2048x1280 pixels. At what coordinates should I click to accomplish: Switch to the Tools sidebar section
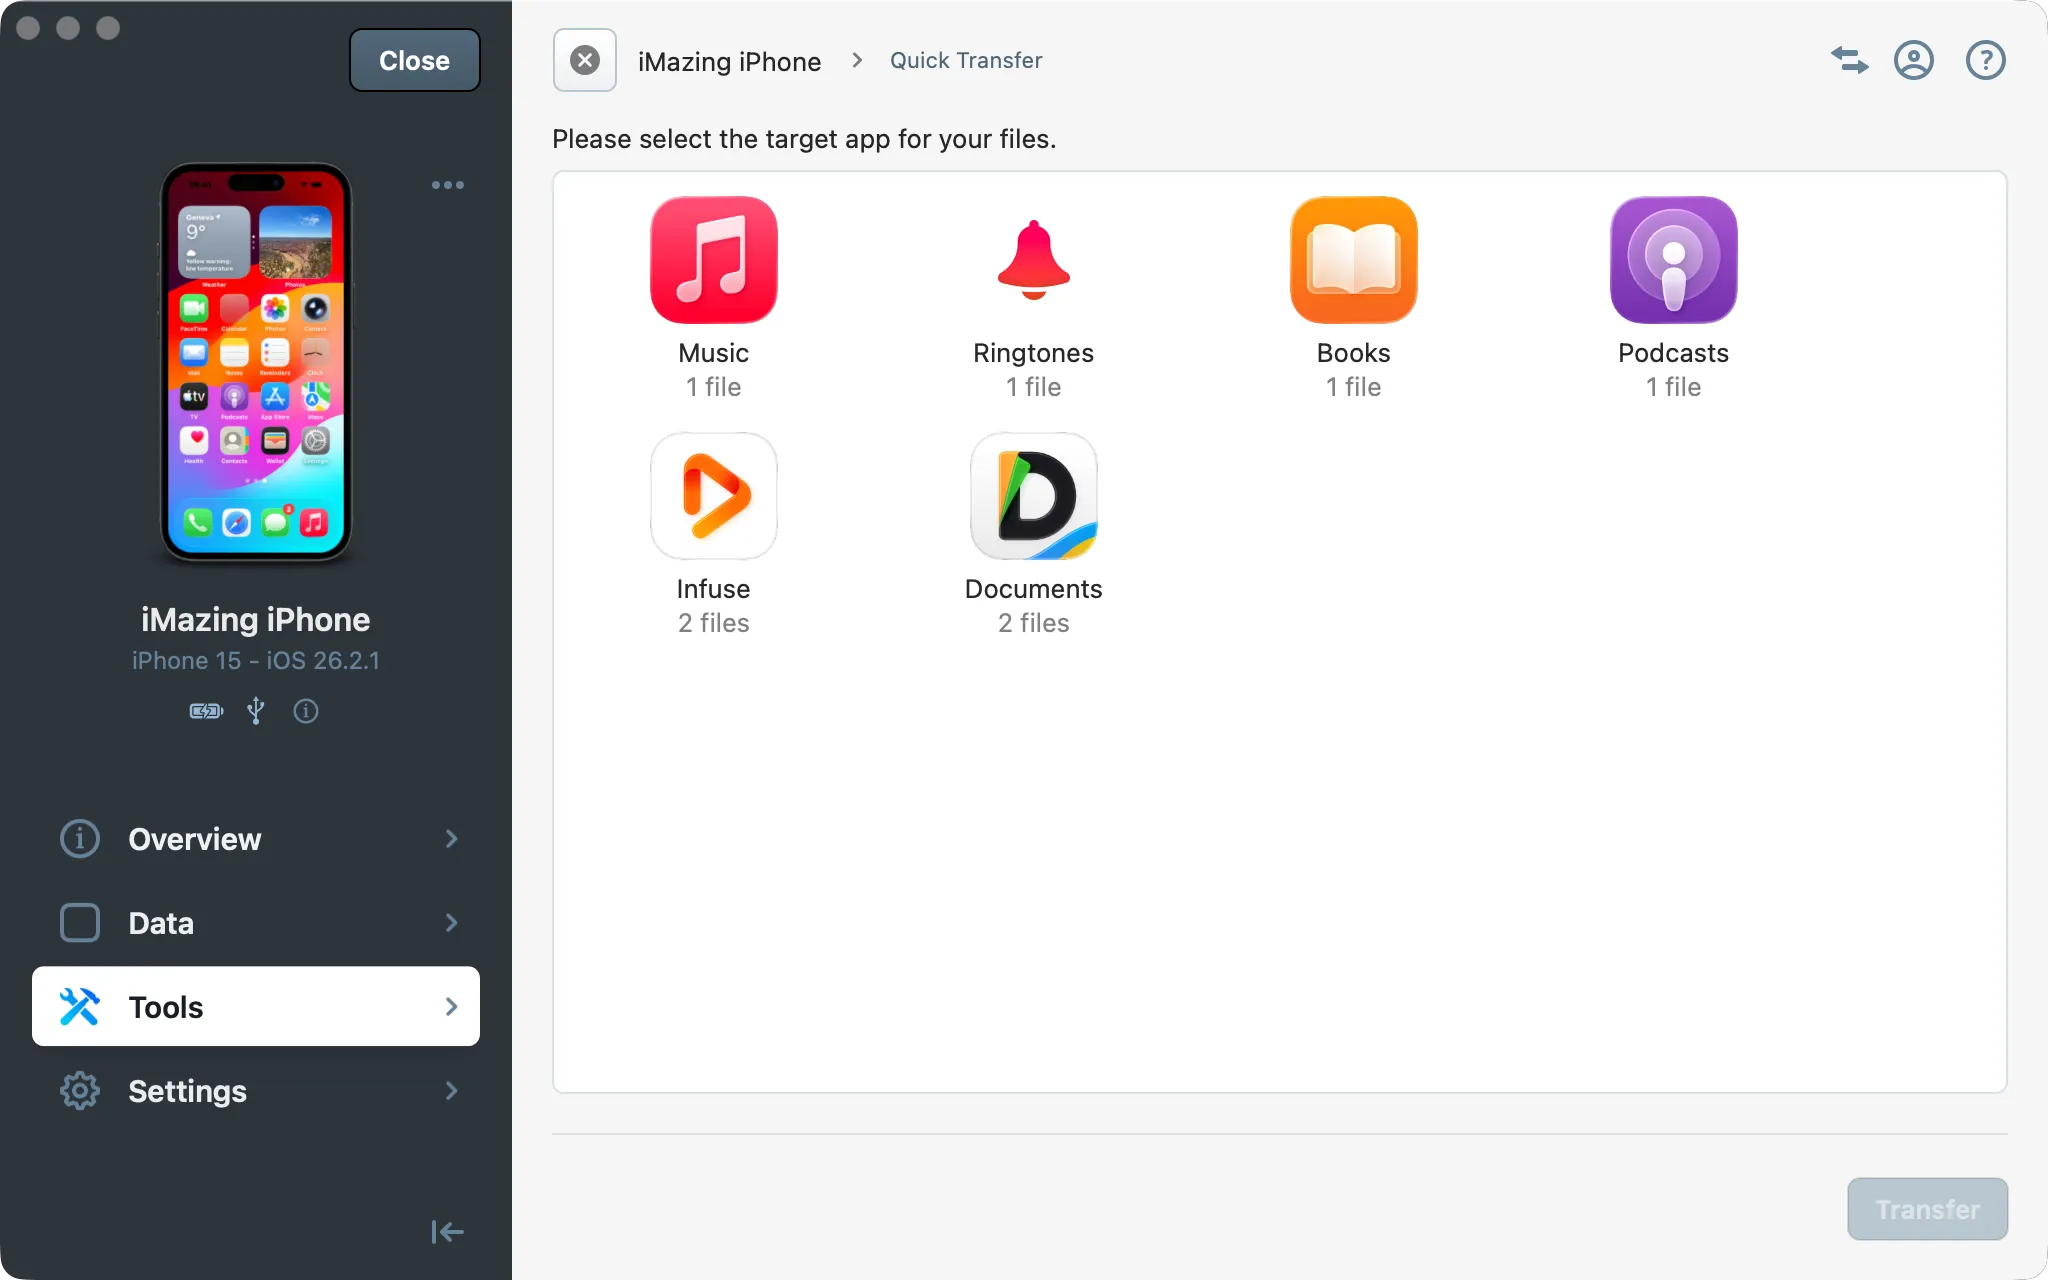[x=255, y=1006]
